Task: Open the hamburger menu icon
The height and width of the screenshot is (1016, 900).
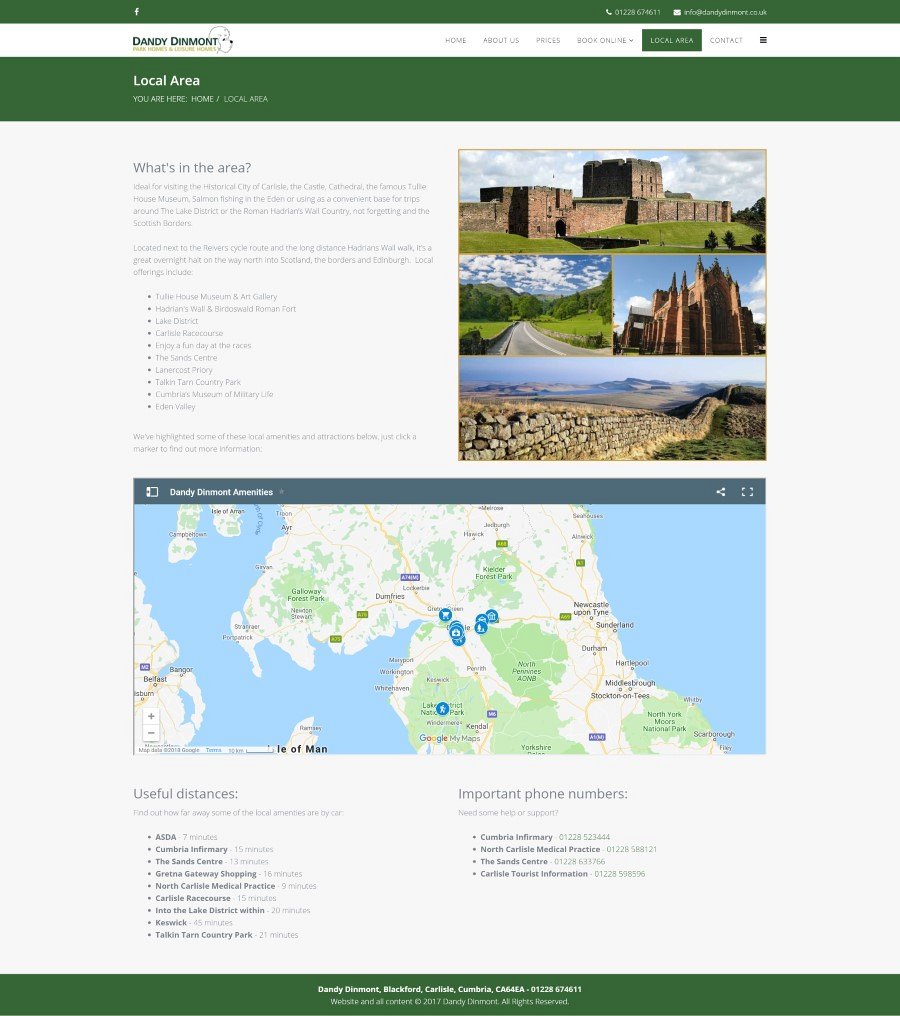Action: coord(763,40)
